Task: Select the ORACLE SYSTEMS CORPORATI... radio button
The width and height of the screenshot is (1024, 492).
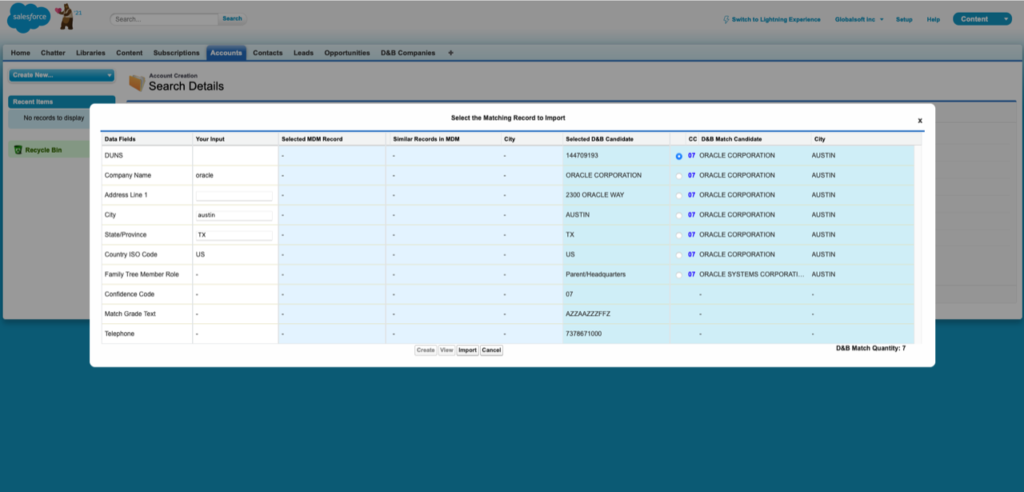Action: pyautogui.click(x=679, y=275)
